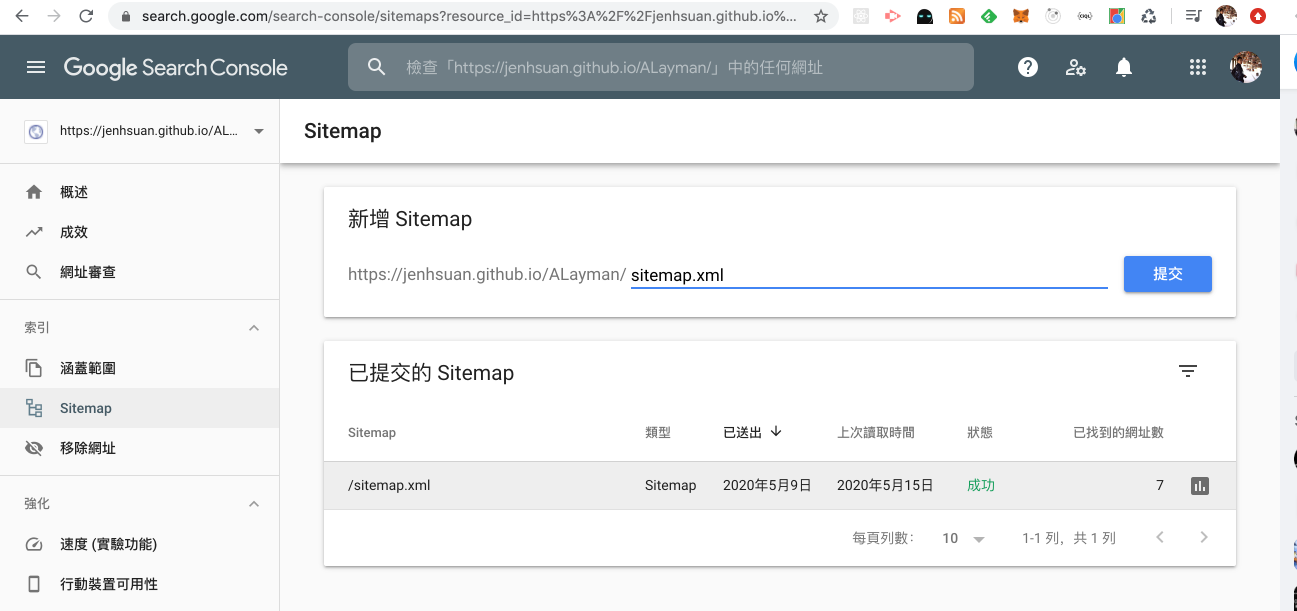Open the hamburger navigation menu

[36, 67]
